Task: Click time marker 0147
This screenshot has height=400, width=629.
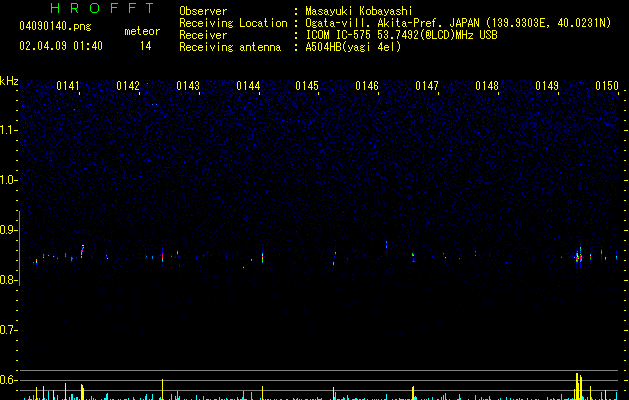Action: pyautogui.click(x=427, y=86)
